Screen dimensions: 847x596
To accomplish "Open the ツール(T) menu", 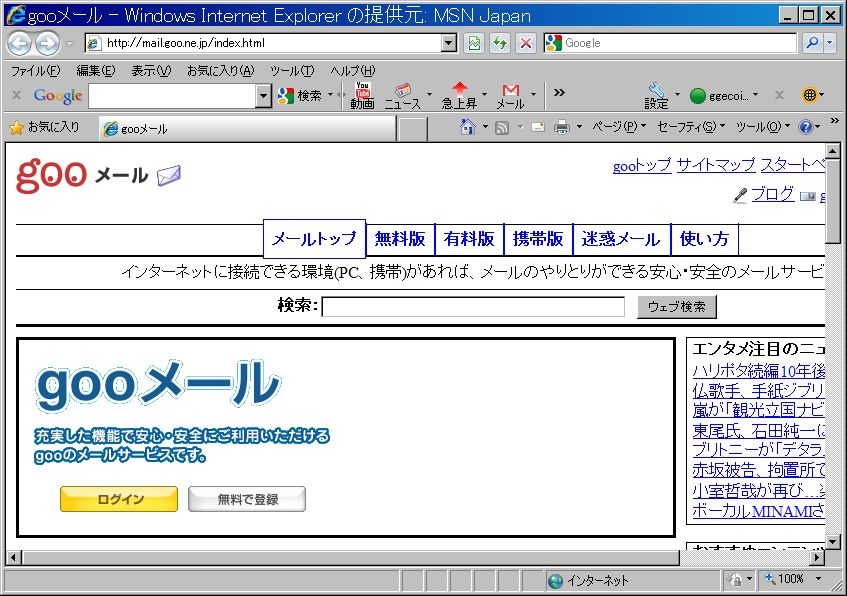I will [x=292, y=71].
